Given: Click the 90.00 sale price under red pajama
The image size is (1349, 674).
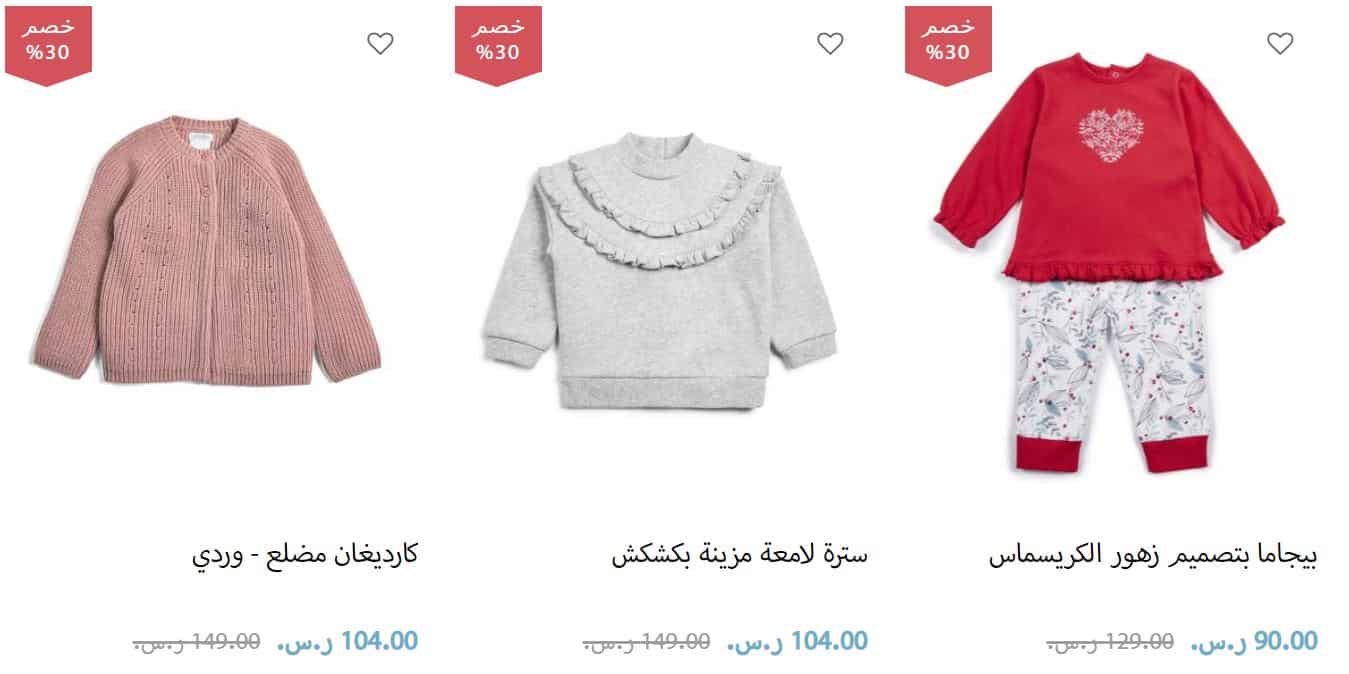Looking at the screenshot, I should pos(1253,641).
